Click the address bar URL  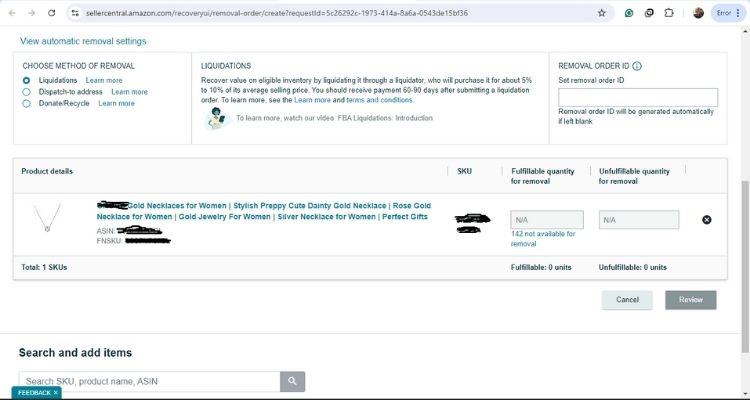pos(276,13)
